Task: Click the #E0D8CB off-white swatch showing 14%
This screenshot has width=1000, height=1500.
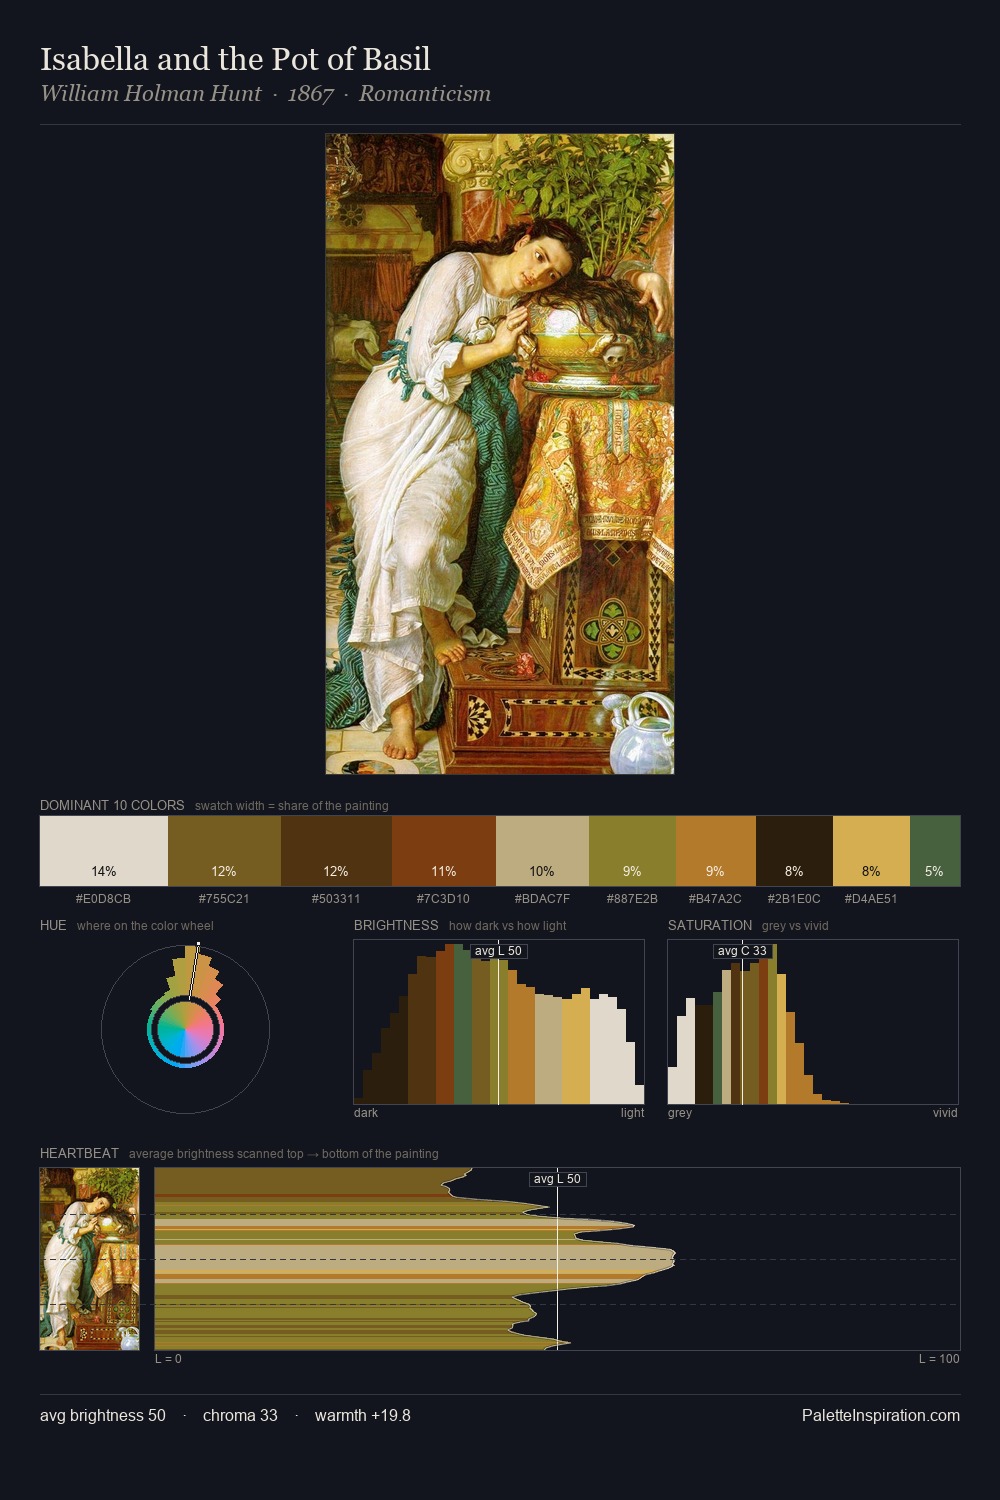Action: pyautogui.click(x=104, y=851)
